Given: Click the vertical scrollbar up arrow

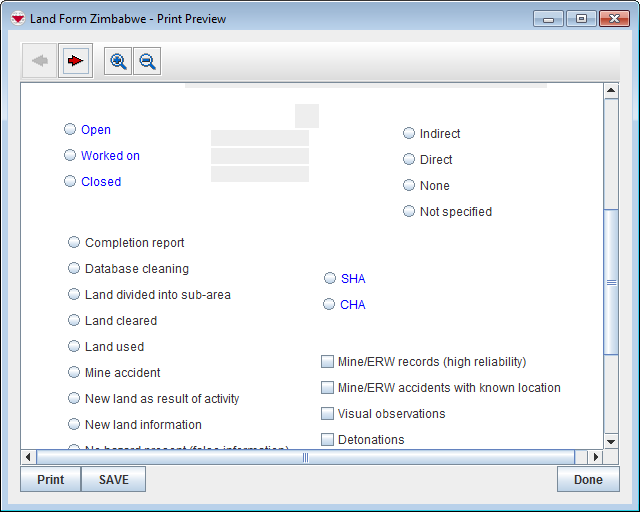Looking at the screenshot, I should coord(611,92).
